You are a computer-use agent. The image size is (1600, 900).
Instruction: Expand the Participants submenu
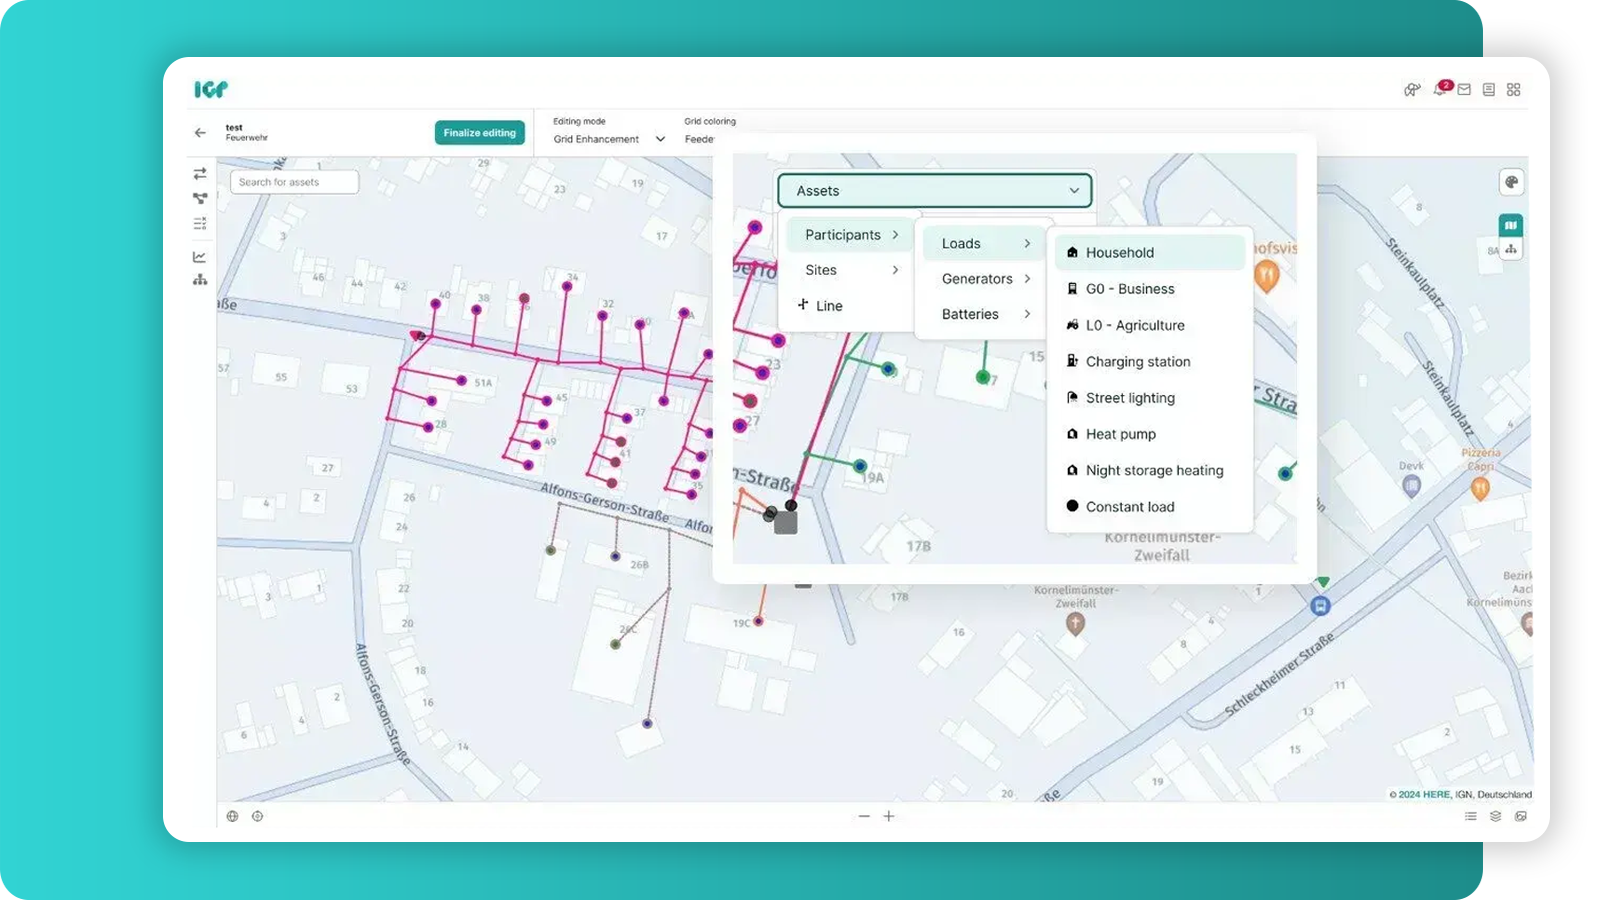click(850, 235)
